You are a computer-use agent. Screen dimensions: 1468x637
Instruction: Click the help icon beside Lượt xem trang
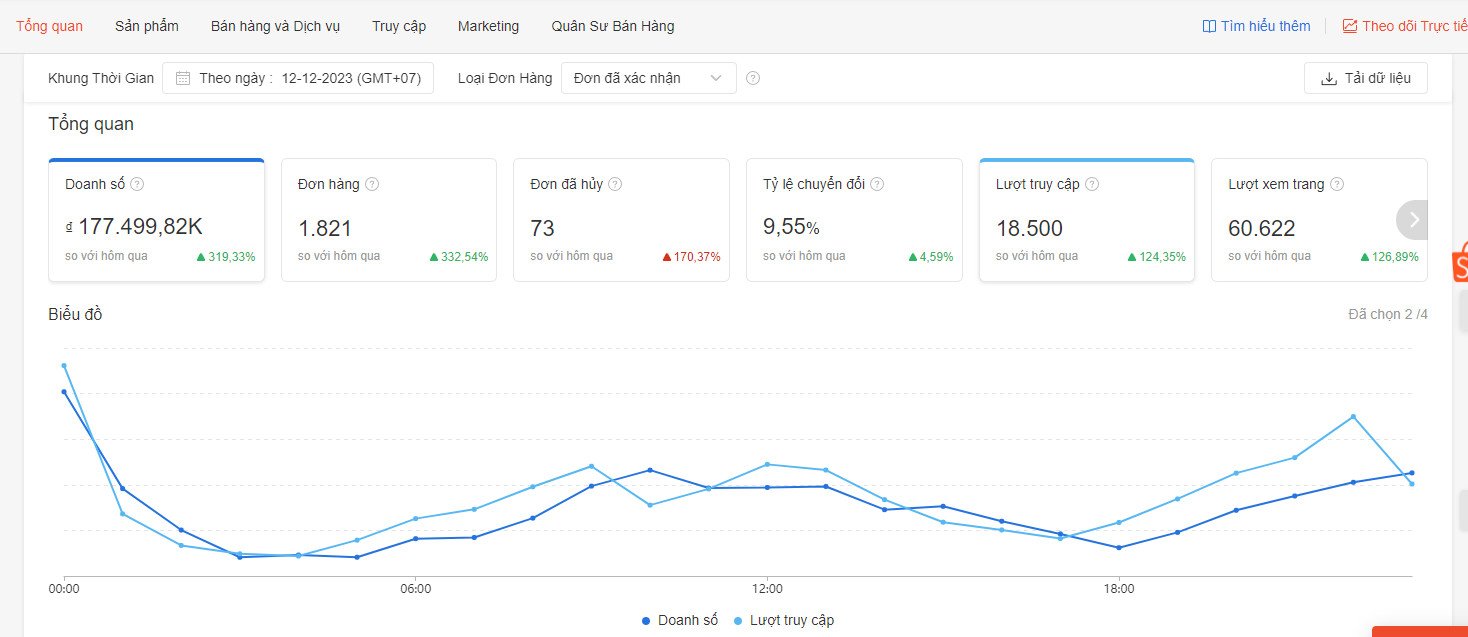(1337, 184)
